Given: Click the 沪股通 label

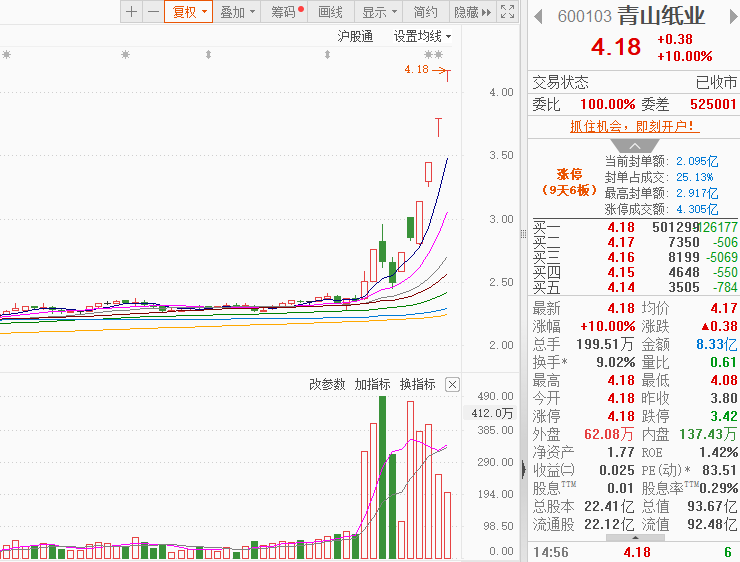Looking at the screenshot, I should 355,36.
